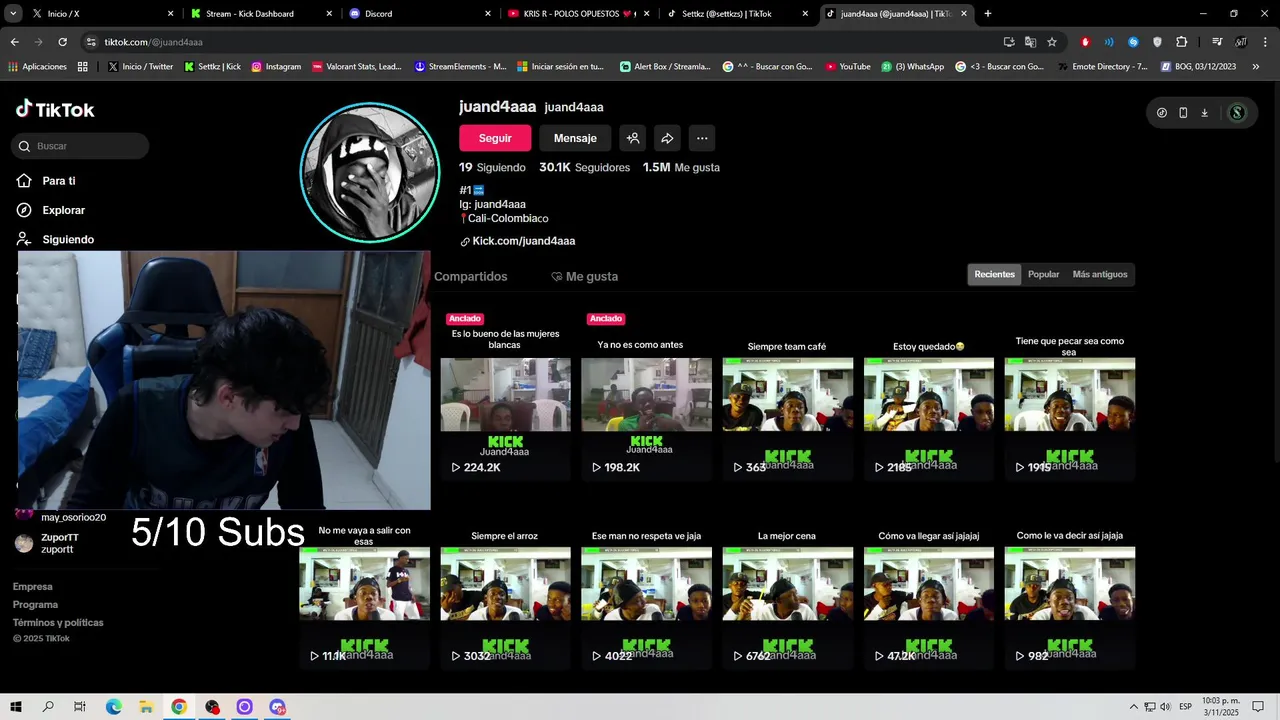Image resolution: width=1280 pixels, height=720 pixels.
Task: Switch to the Compartidos tab
Action: pos(471,276)
